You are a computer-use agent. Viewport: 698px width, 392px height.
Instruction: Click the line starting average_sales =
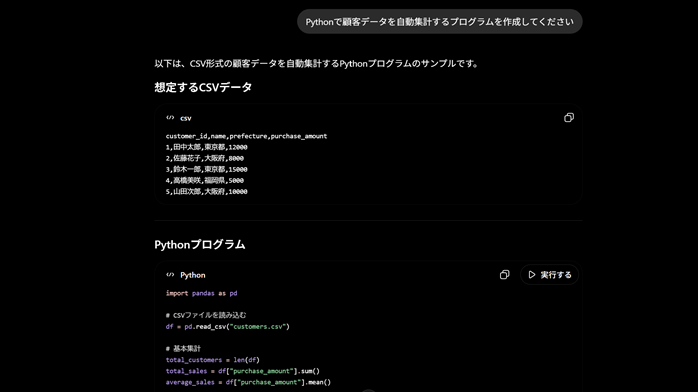(x=248, y=382)
